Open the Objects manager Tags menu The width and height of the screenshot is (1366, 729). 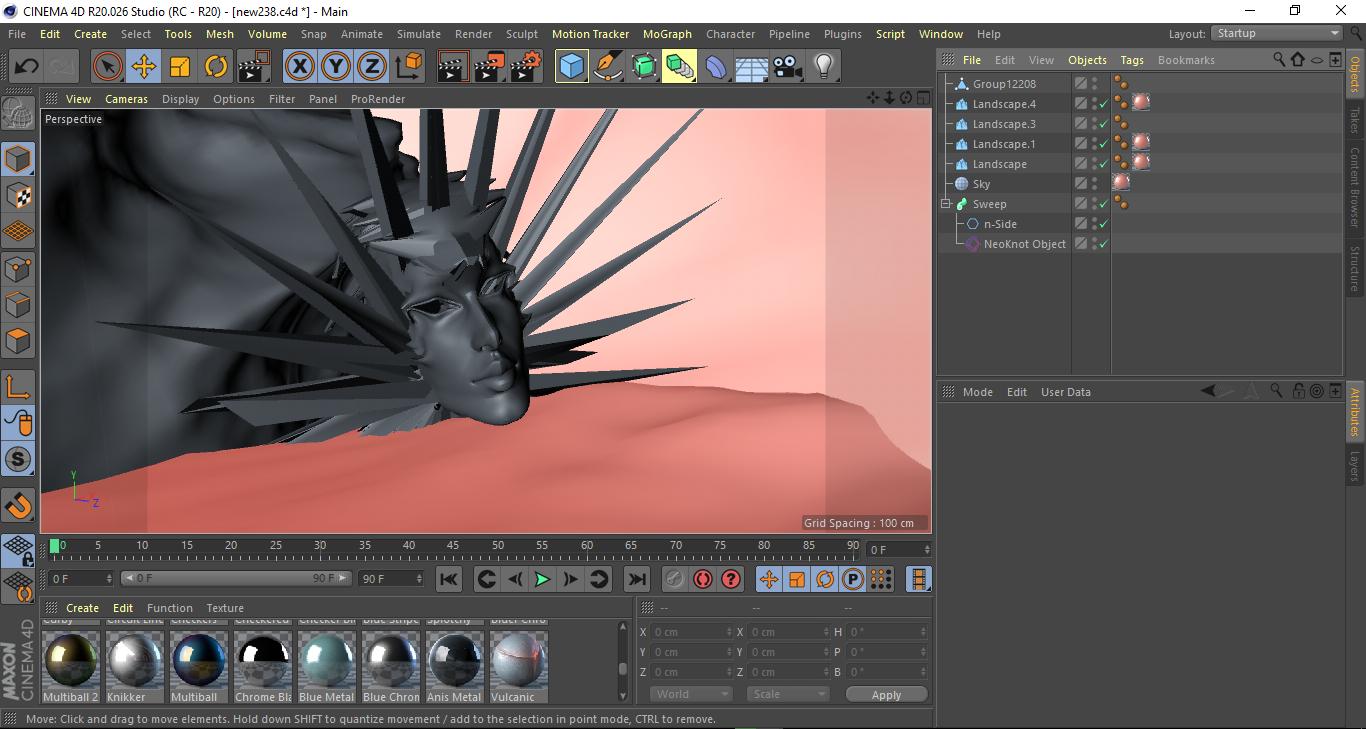(x=1132, y=60)
